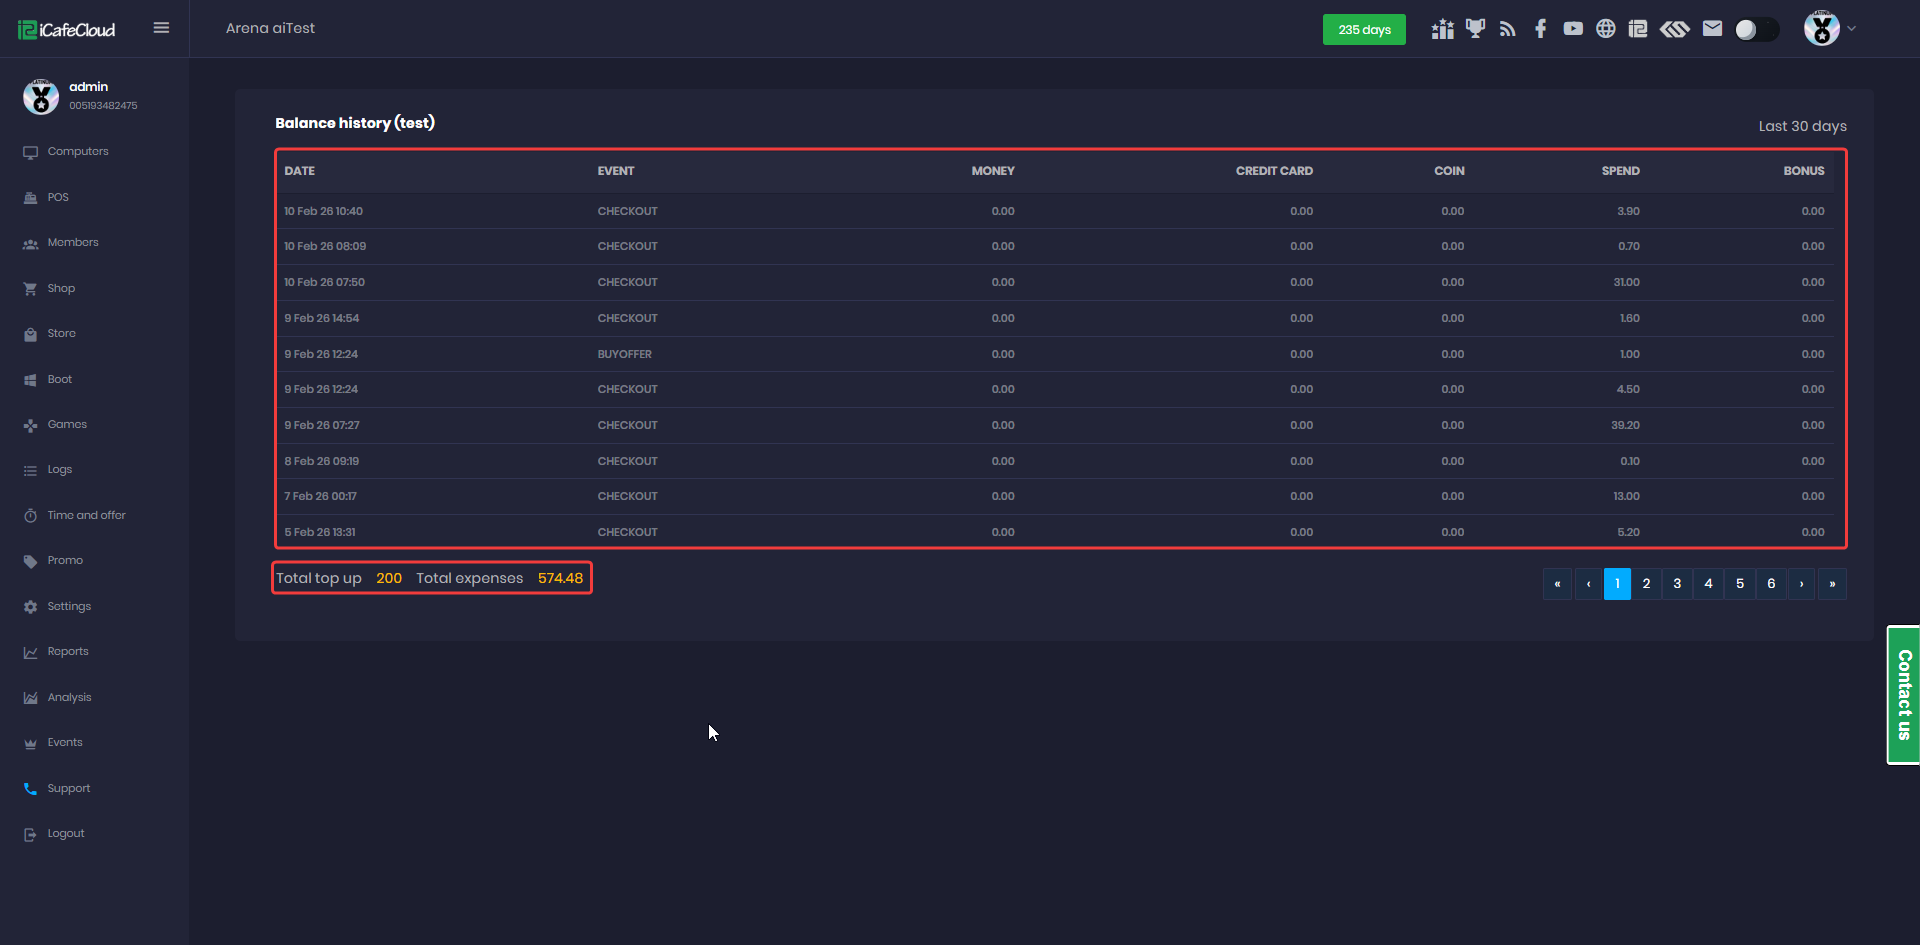Open Reports in the sidebar

point(68,652)
